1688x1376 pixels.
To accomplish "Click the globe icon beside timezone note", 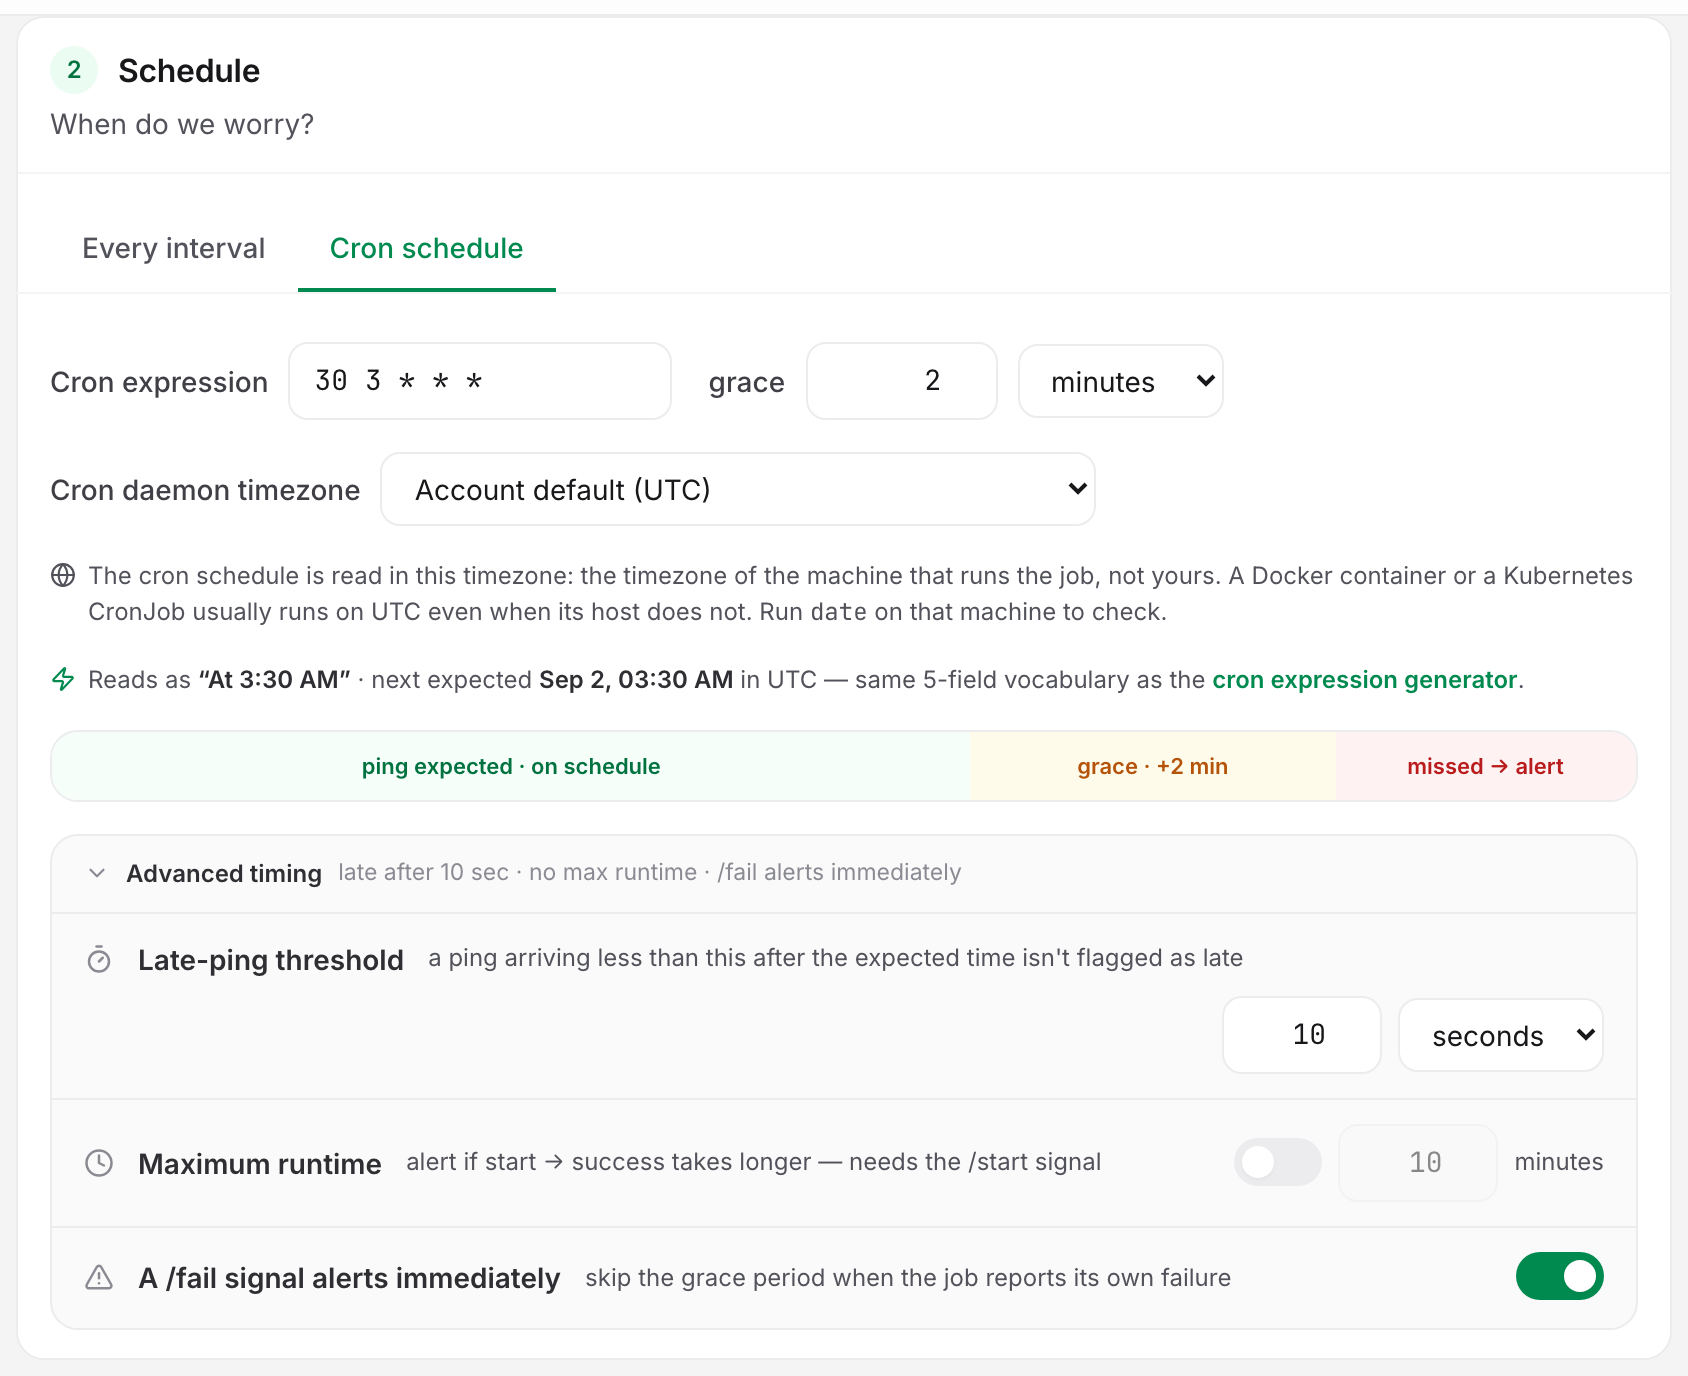I will tap(63, 575).
